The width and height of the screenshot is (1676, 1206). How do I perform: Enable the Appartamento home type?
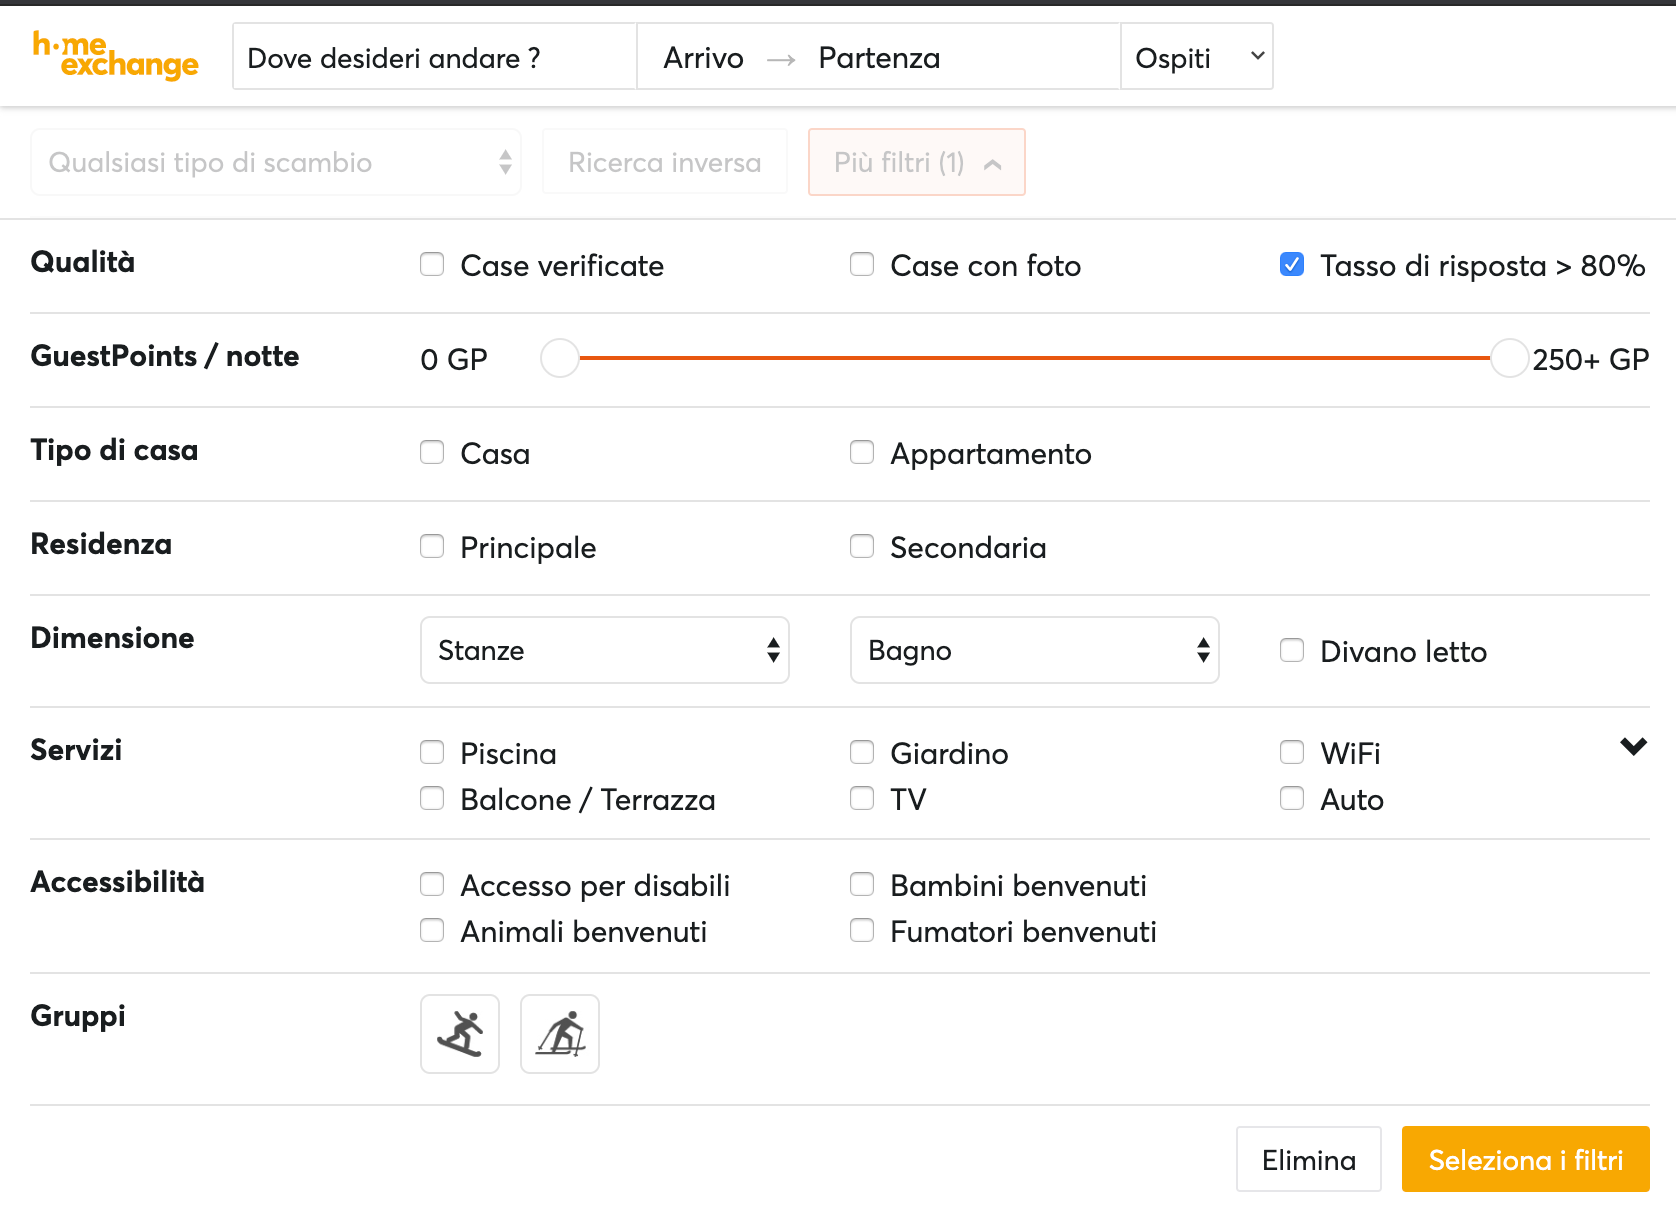[x=862, y=452]
